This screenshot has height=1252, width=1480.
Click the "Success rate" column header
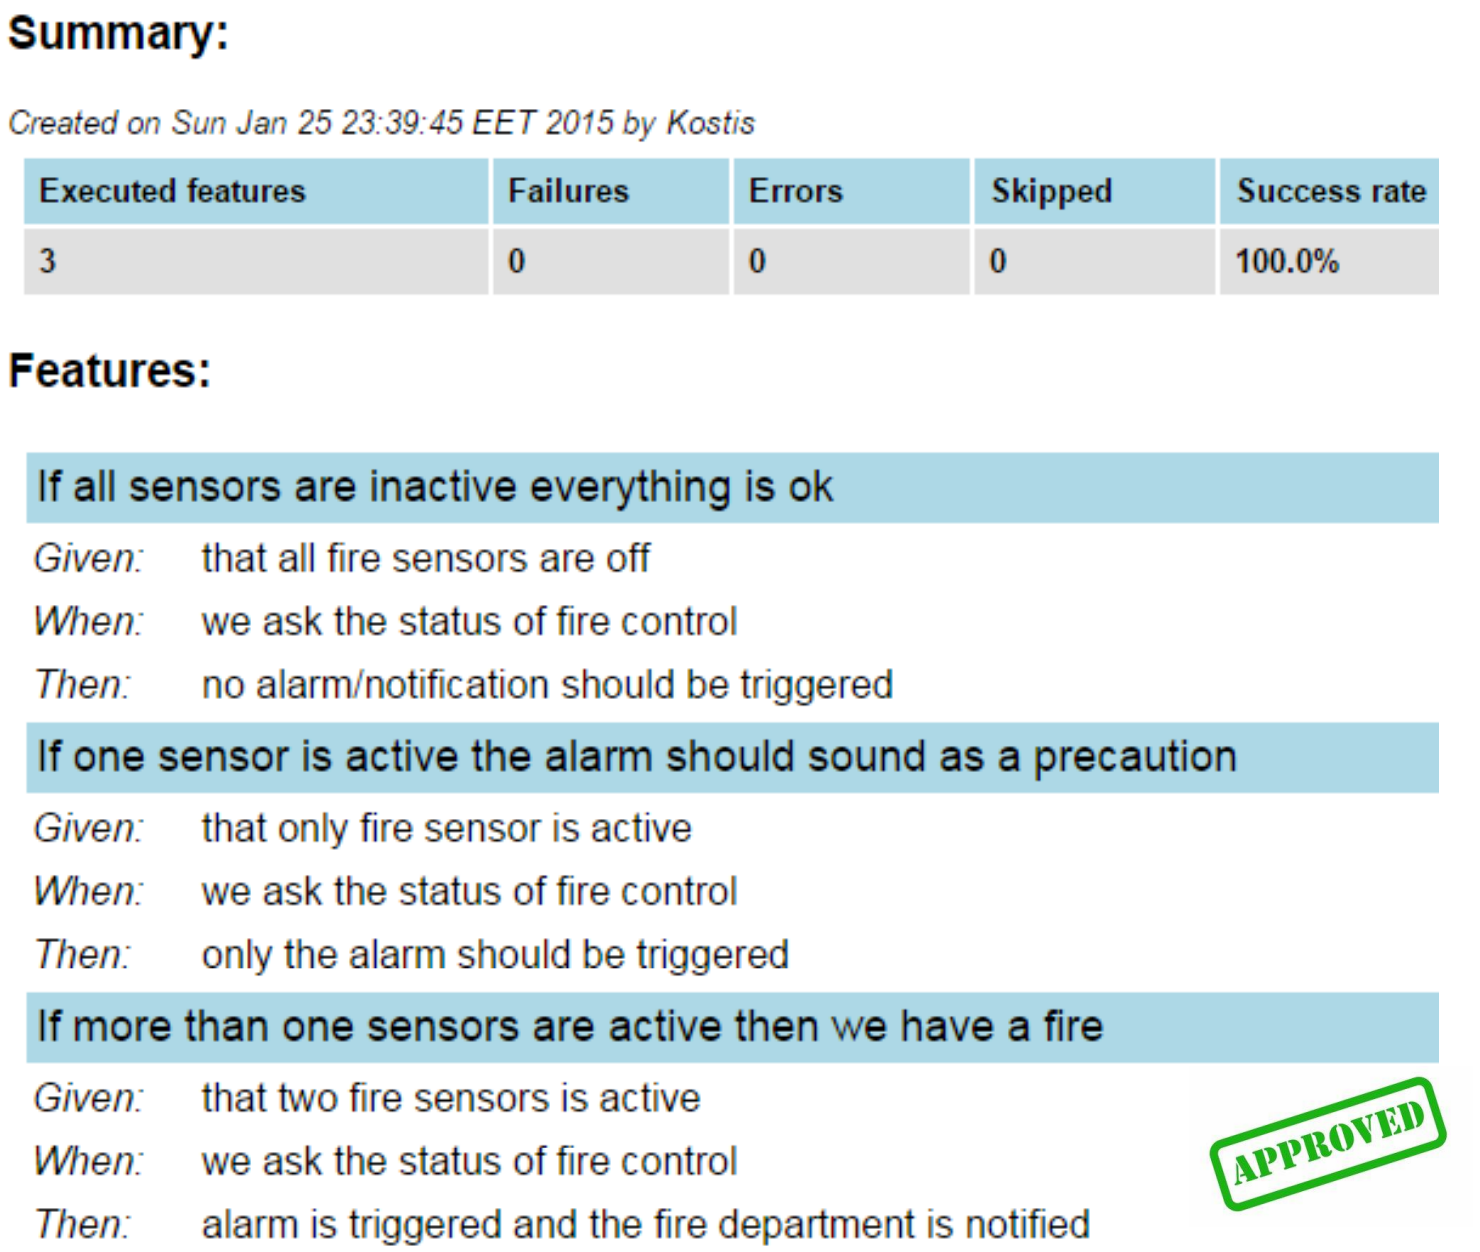(x=1331, y=191)
